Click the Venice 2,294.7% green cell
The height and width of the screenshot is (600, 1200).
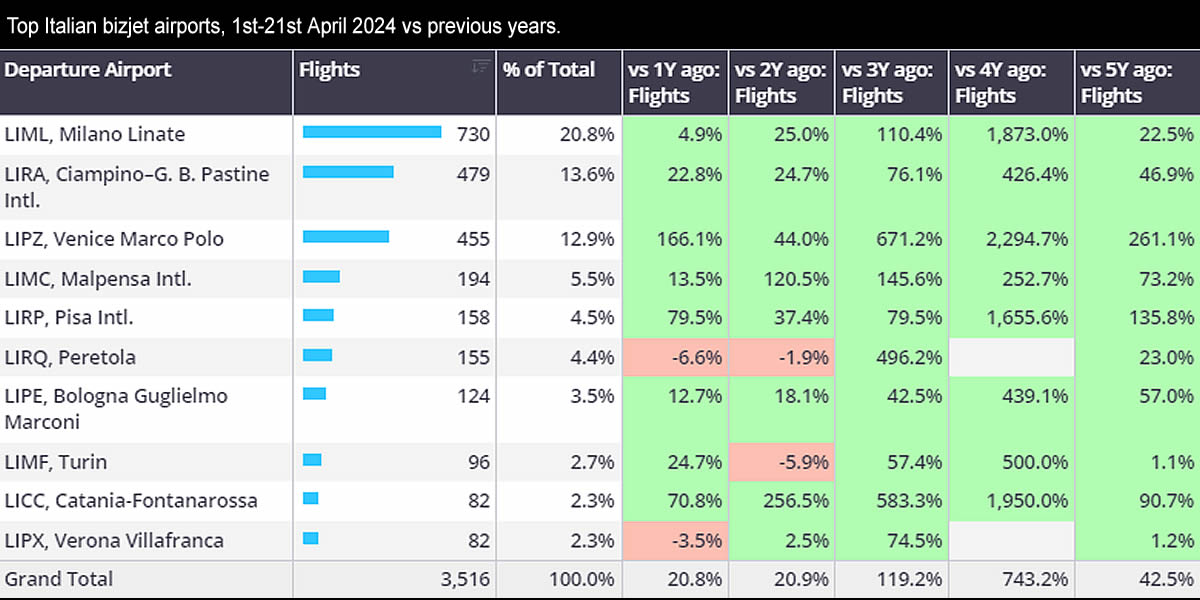(1011, 239)
